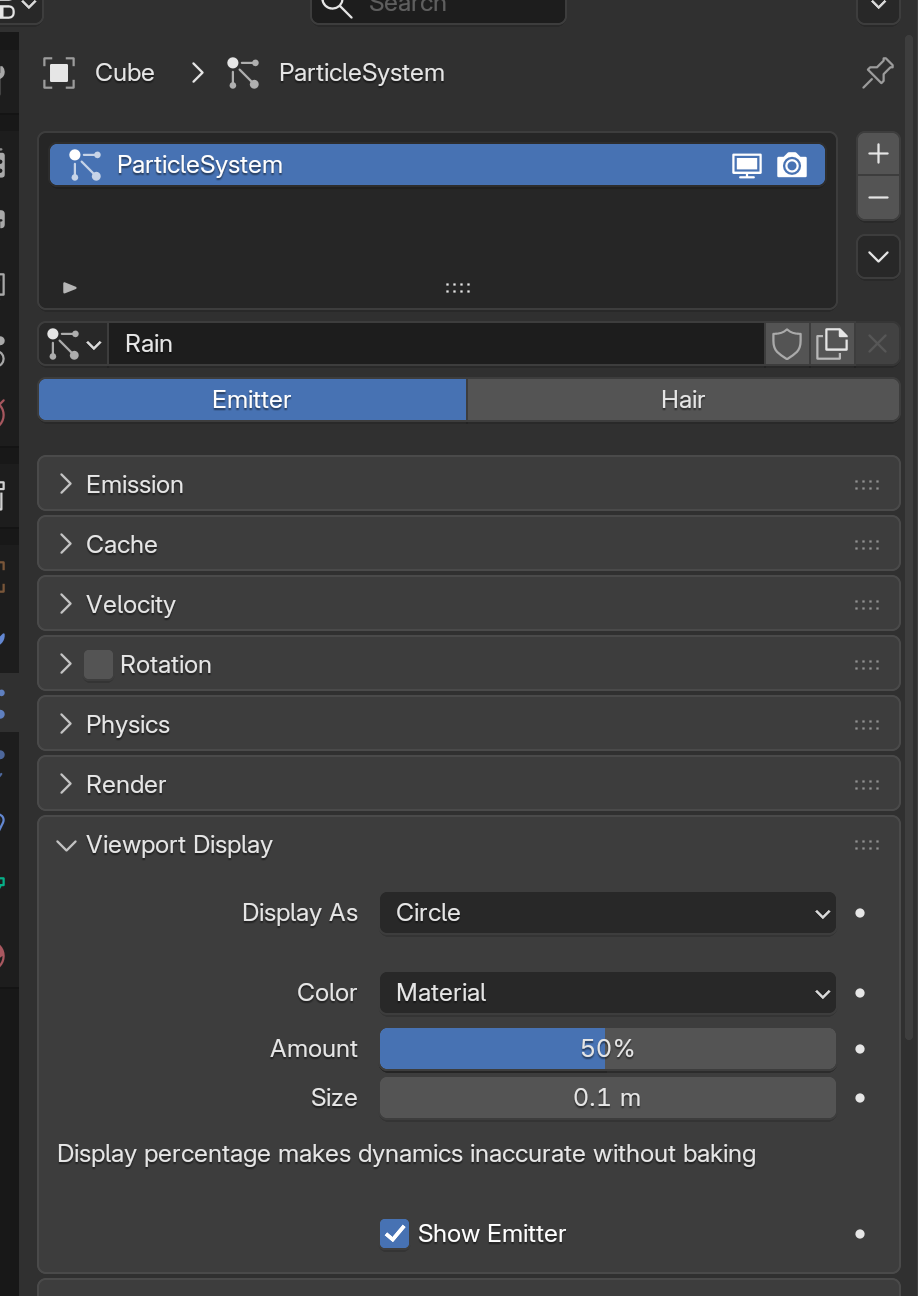Click the Render panel drag grip
The width and height of the screenshot is (918, 1296).
click(867, 785)
